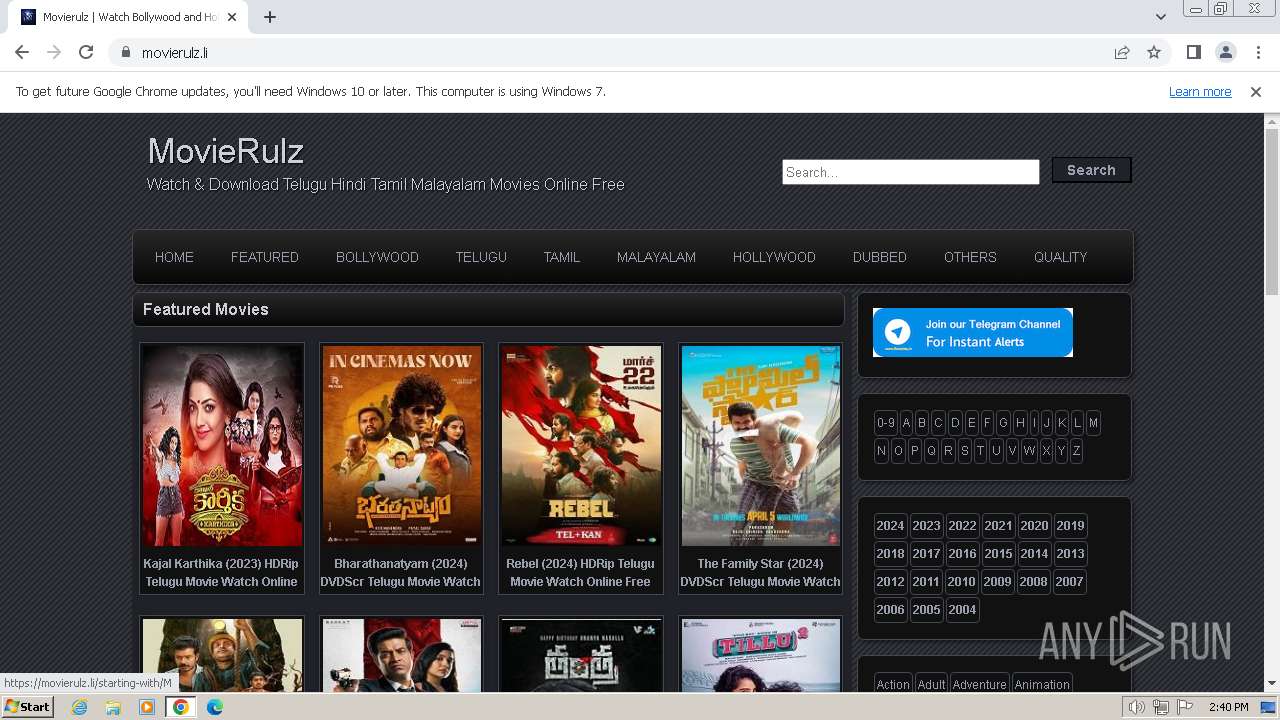1280x720 pixels.
Task: Switch to Chrome on the taskbar
Action: click(x=181, y=707)
